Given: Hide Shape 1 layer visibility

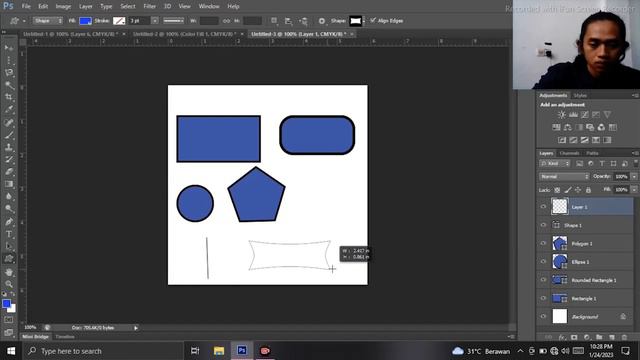Looking at the screenshot, I should [543, 225].
